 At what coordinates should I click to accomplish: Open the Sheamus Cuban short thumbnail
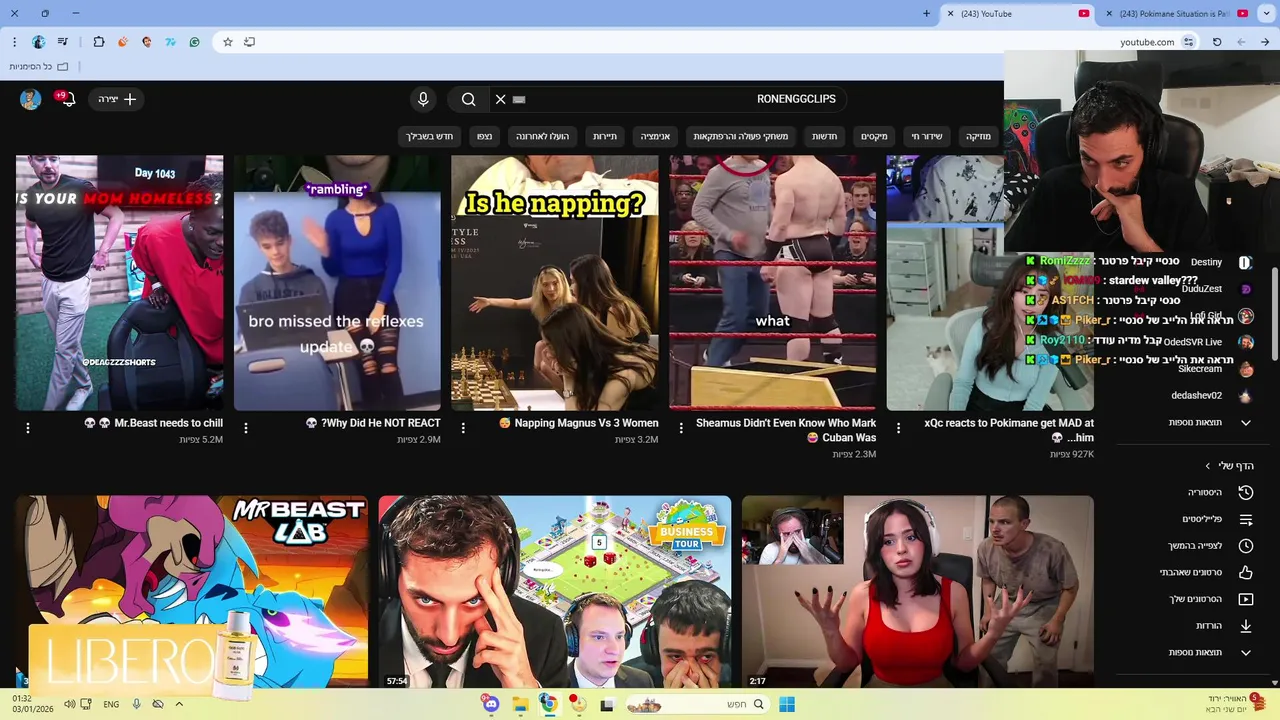pyautogui.click(x=773, y=282)
